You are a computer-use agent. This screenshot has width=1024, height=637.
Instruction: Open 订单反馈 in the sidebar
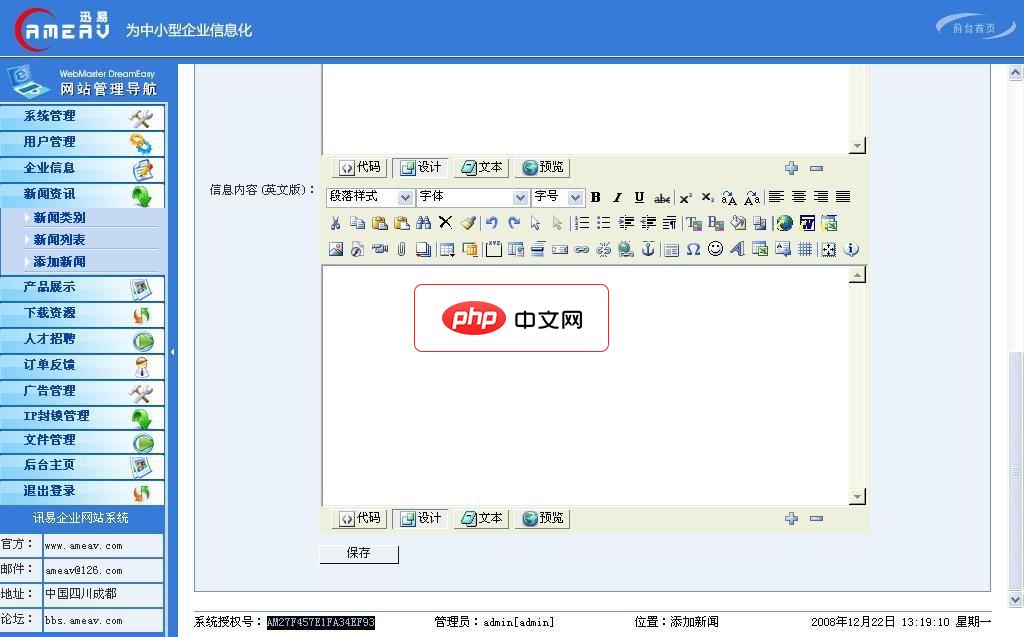82,366
